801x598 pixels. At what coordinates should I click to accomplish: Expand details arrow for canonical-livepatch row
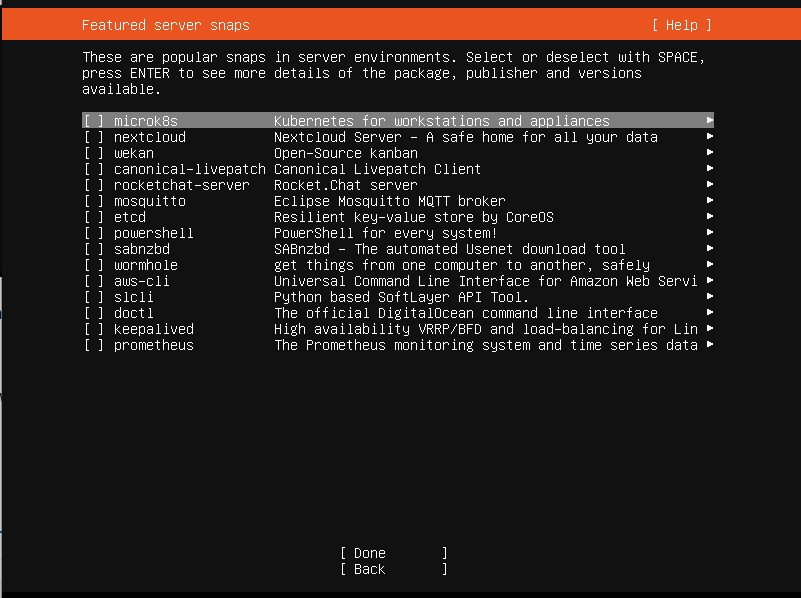click(710, 168)
